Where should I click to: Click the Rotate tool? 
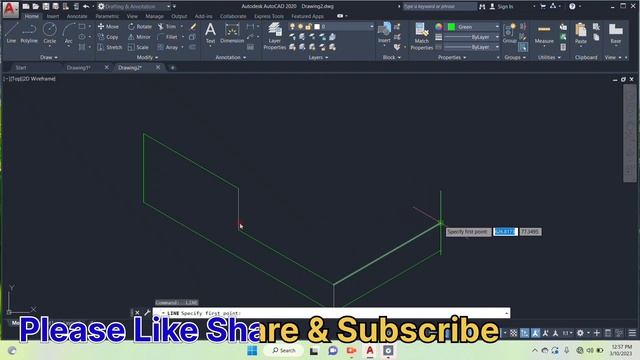click(x=140, y=27)
